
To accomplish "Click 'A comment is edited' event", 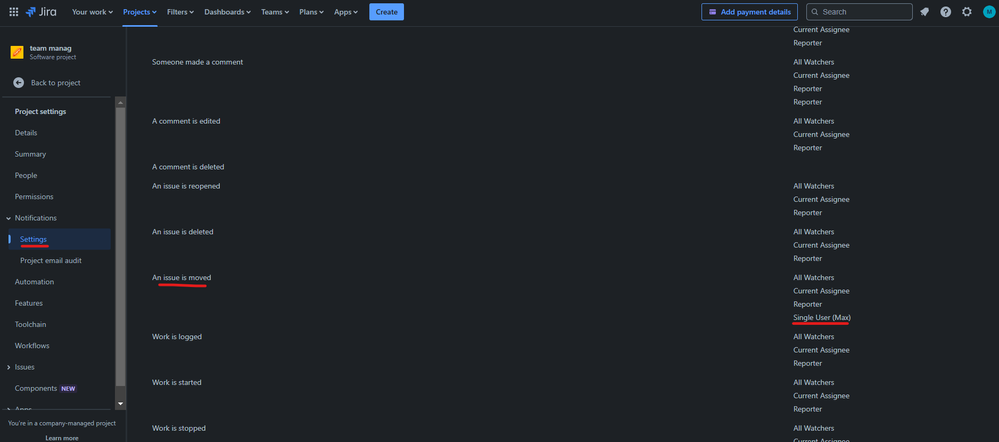I will [186, 120].
